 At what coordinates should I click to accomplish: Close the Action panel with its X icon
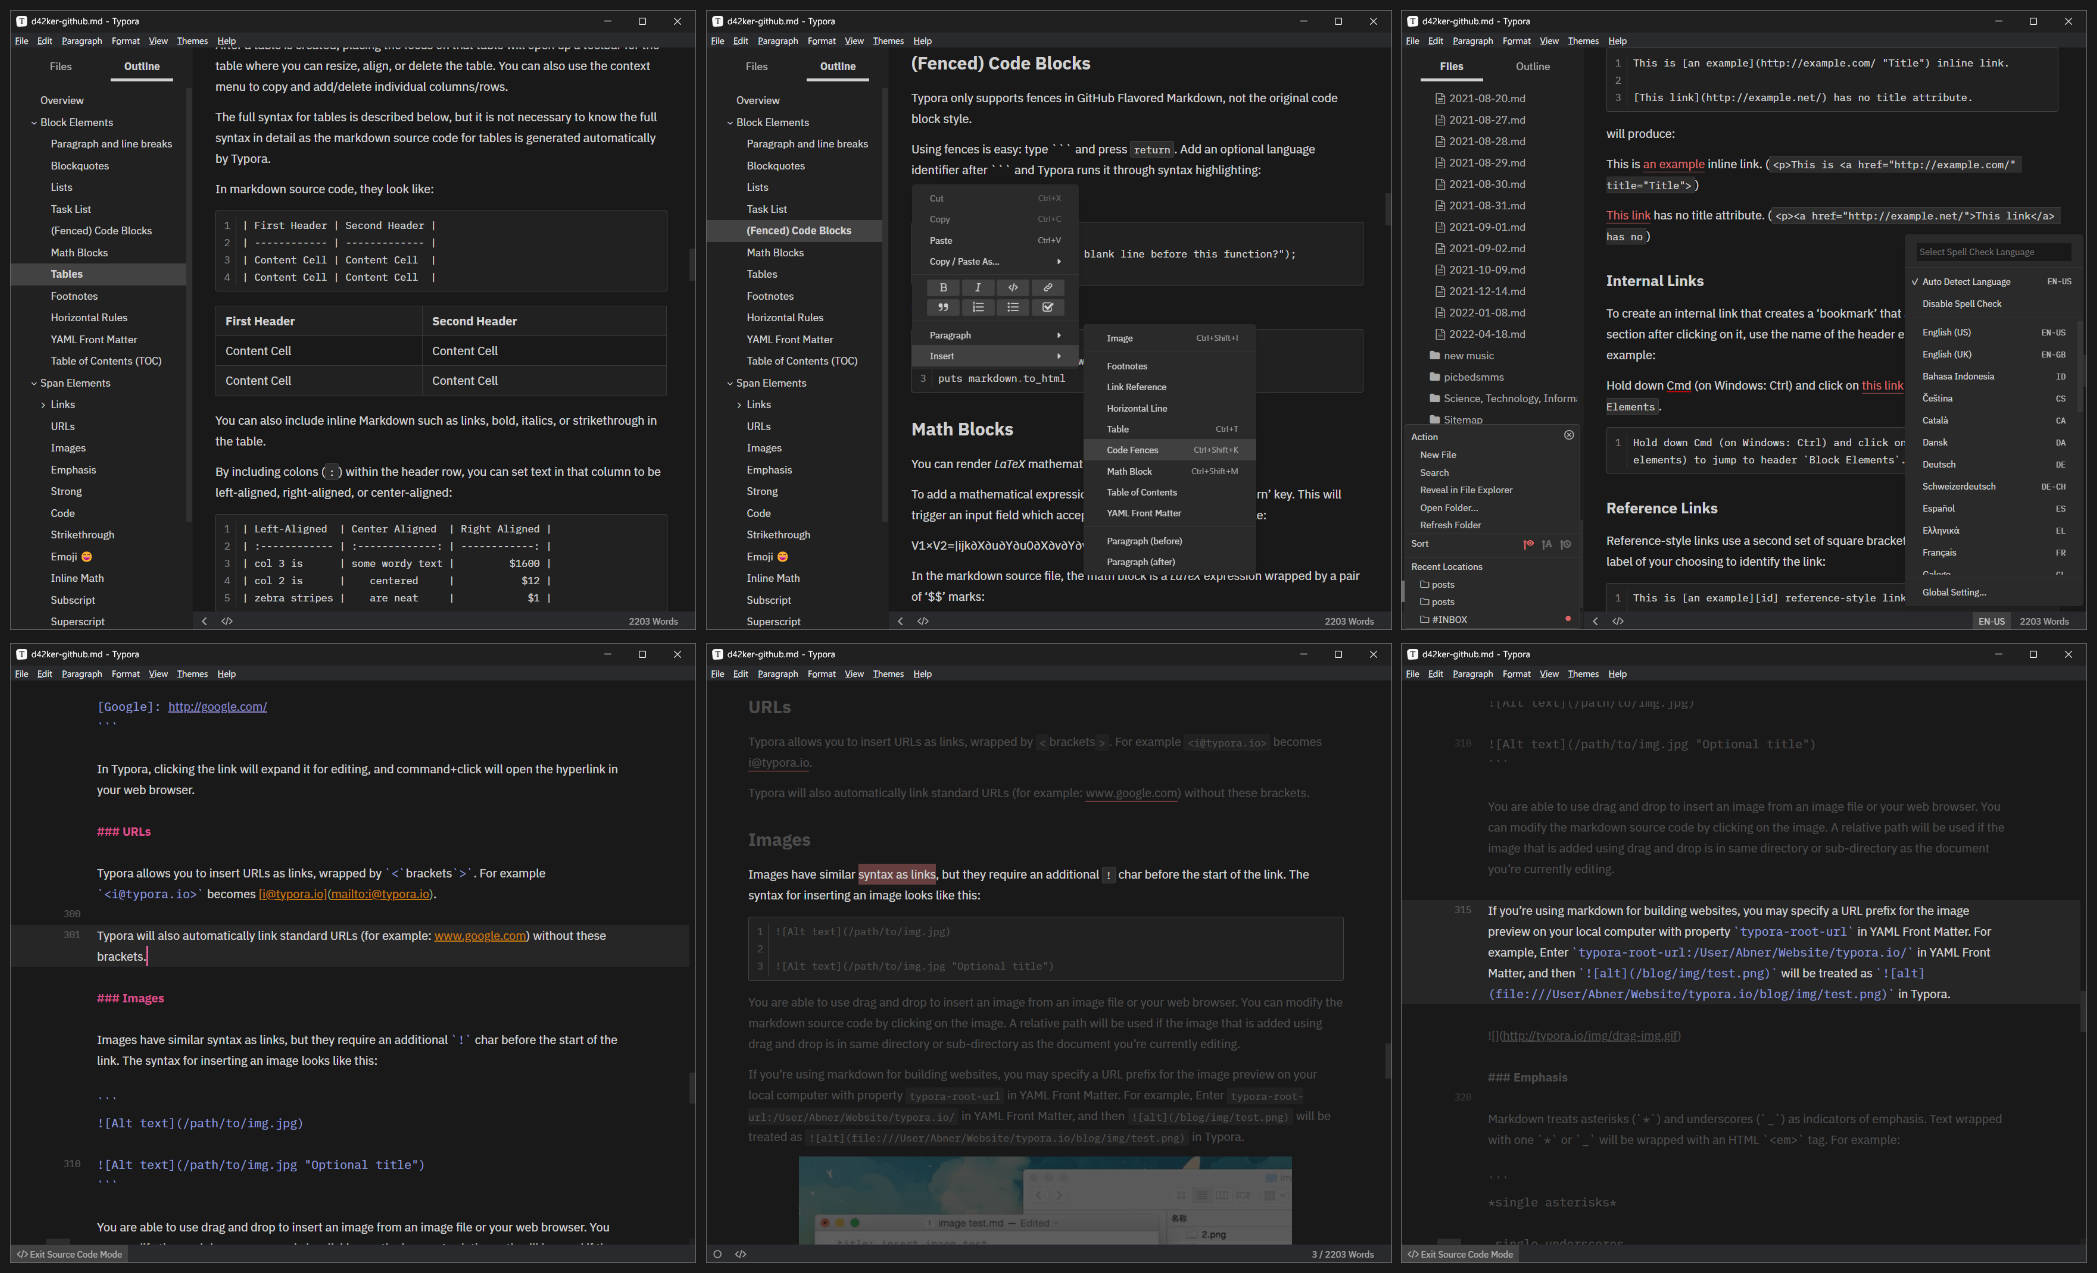1569,435
